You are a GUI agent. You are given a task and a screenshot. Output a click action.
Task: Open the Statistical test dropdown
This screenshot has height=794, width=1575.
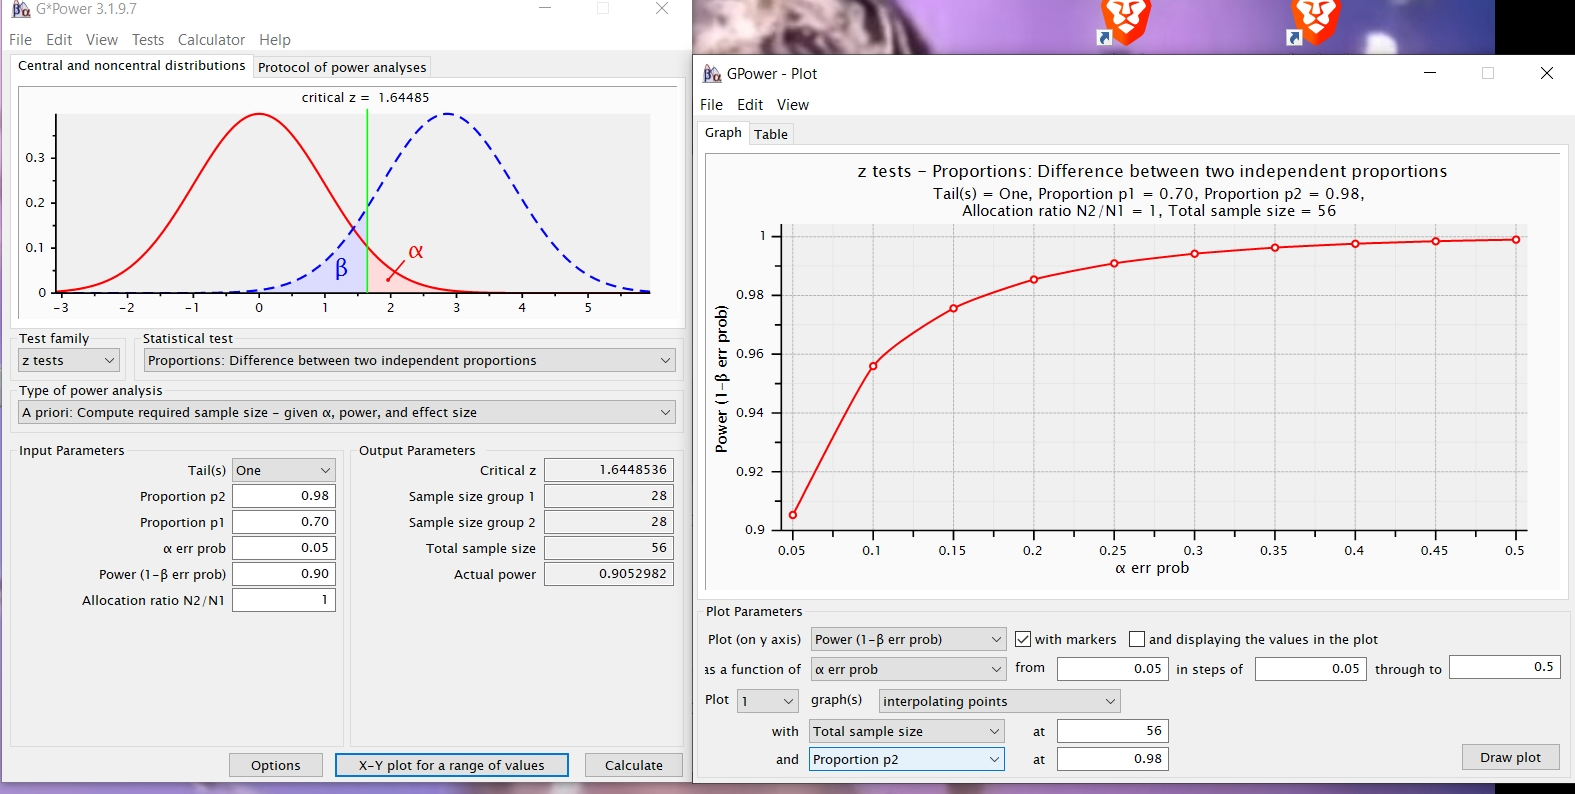pyautogui.click(x=410, y=360)
